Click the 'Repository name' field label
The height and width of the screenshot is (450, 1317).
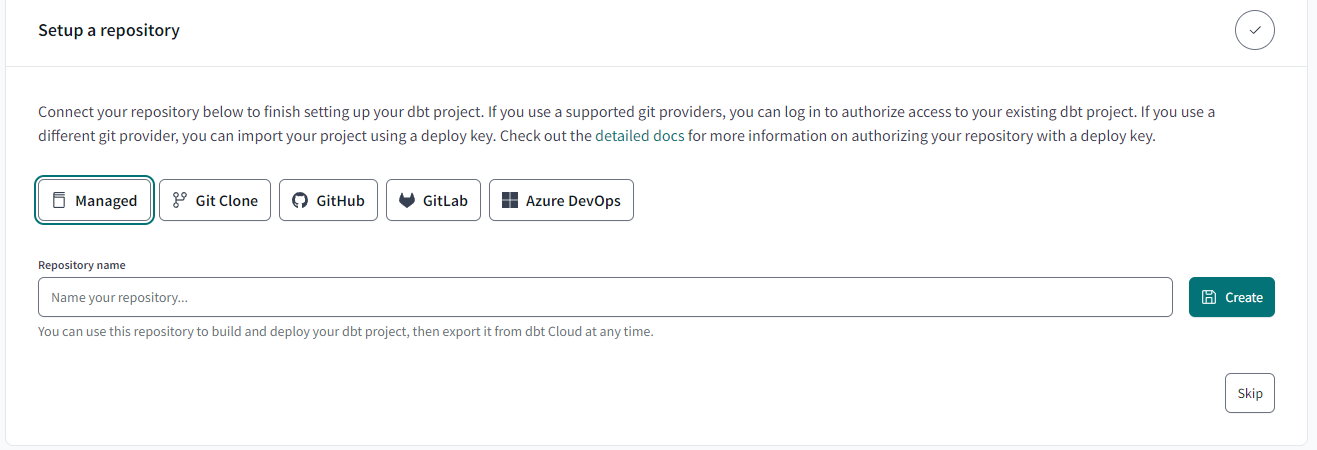pos(82,265)
